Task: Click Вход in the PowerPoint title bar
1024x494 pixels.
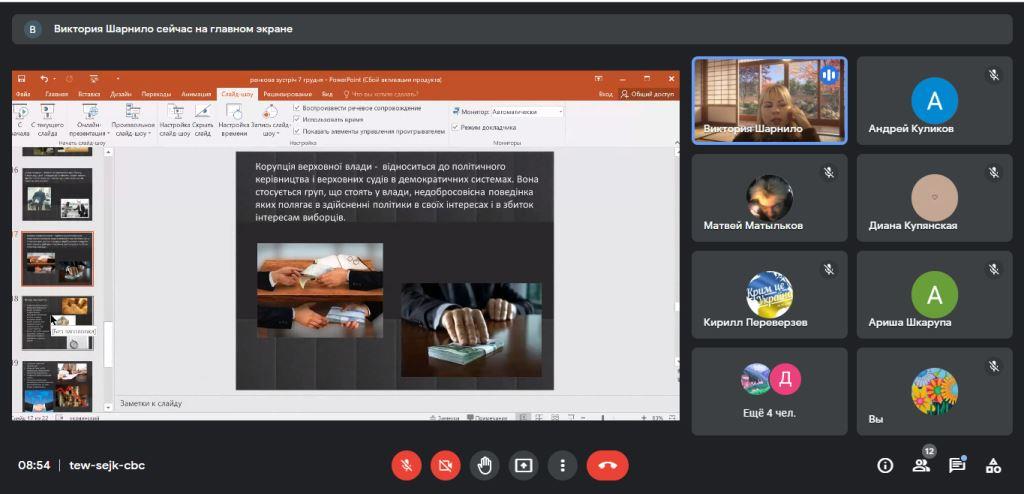Action: 605,94
